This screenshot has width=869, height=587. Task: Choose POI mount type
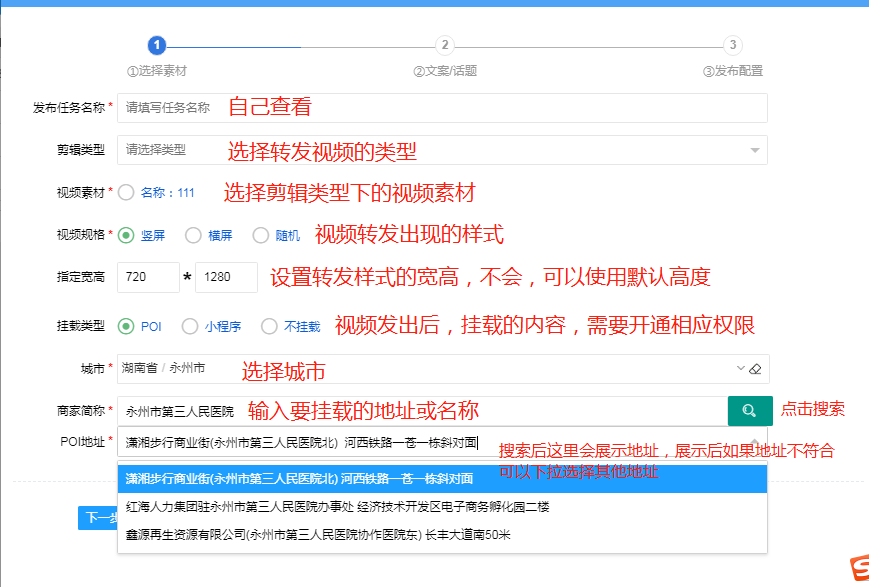click(x=126, y=326)
